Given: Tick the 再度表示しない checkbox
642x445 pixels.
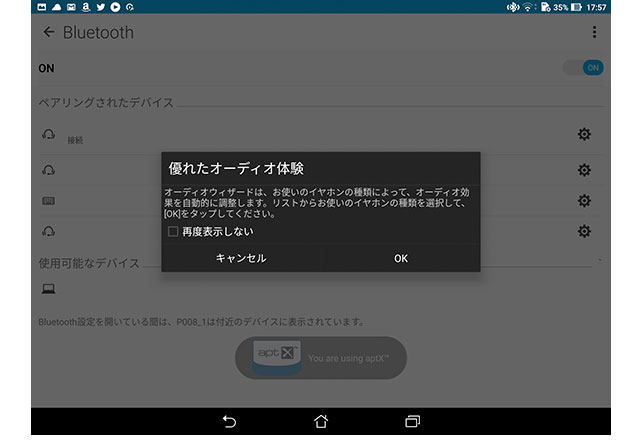Looking at the screenshot, I should click(173, 232).
